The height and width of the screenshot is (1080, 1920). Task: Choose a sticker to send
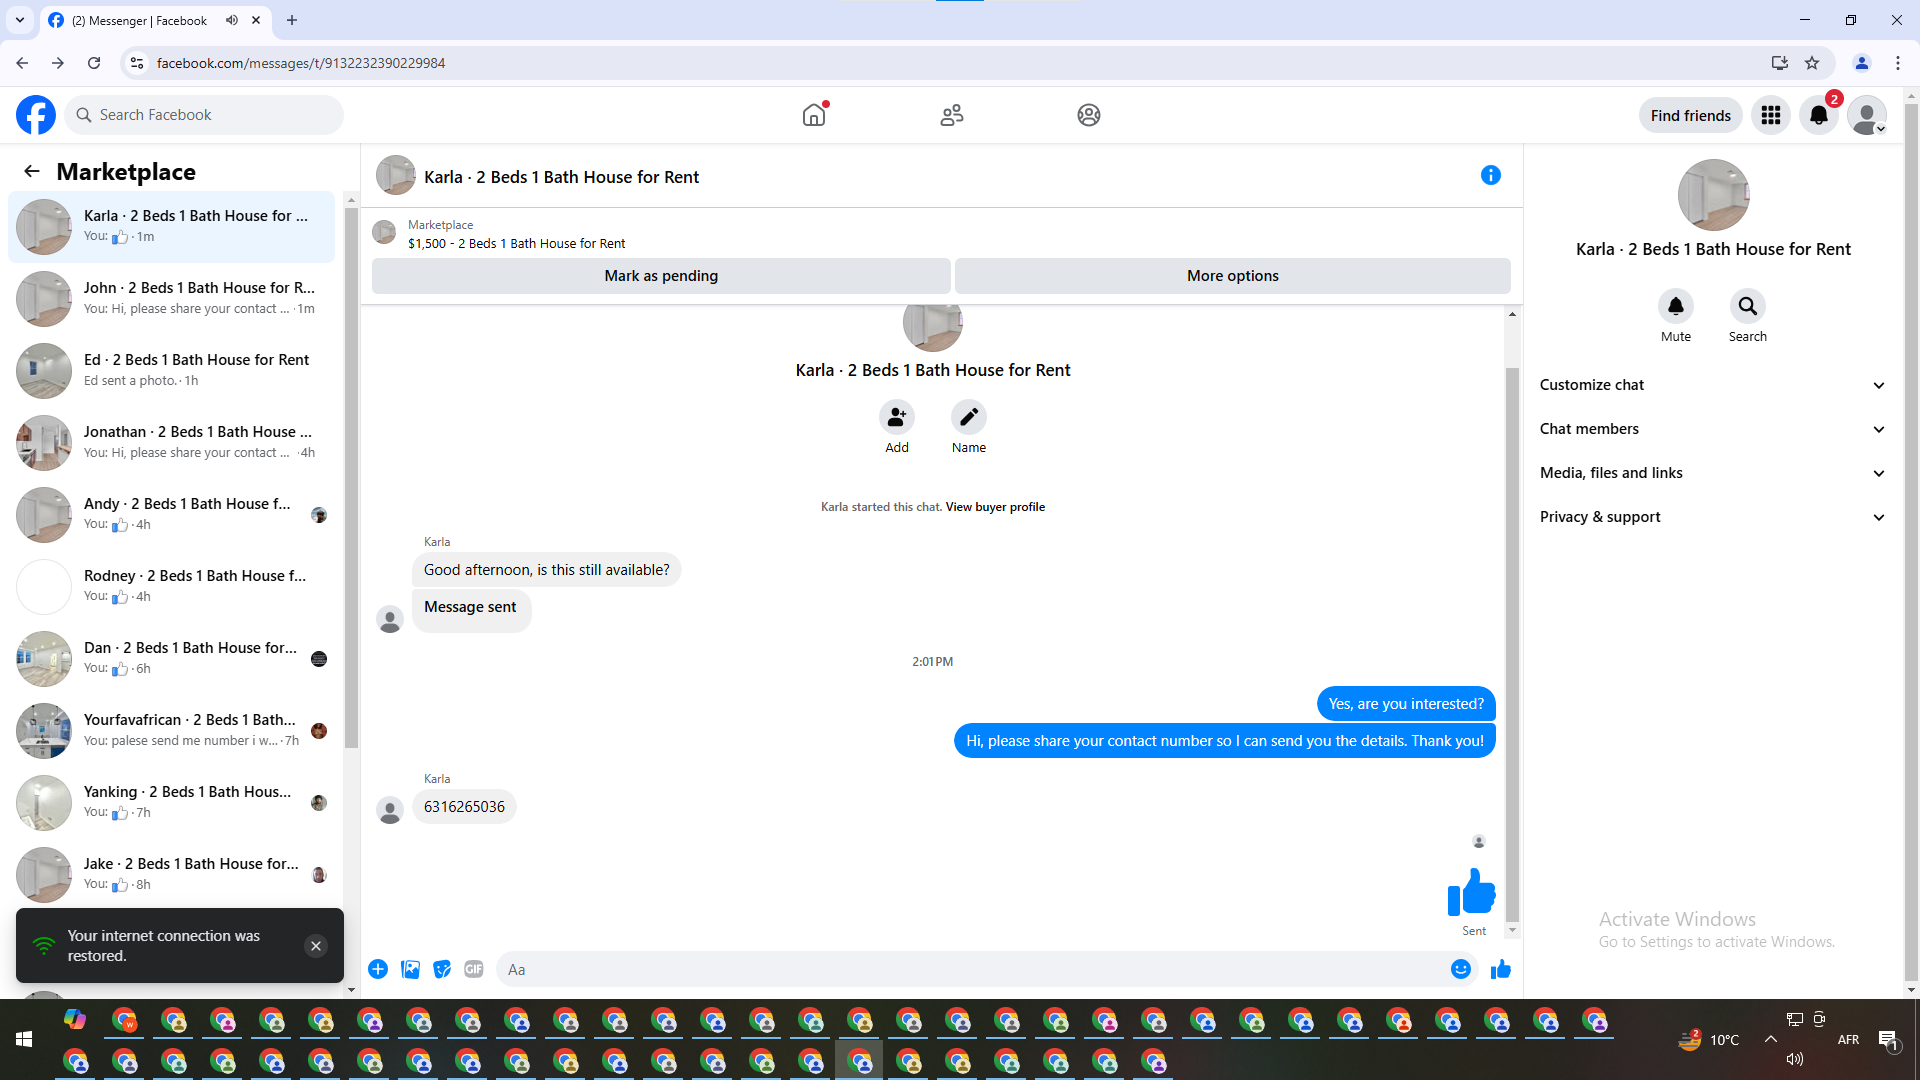point(442,969)
